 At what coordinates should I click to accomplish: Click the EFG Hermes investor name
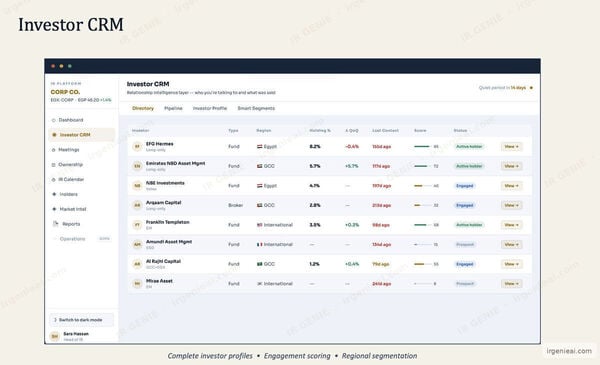pyautogui.click(x=160, y=144)
